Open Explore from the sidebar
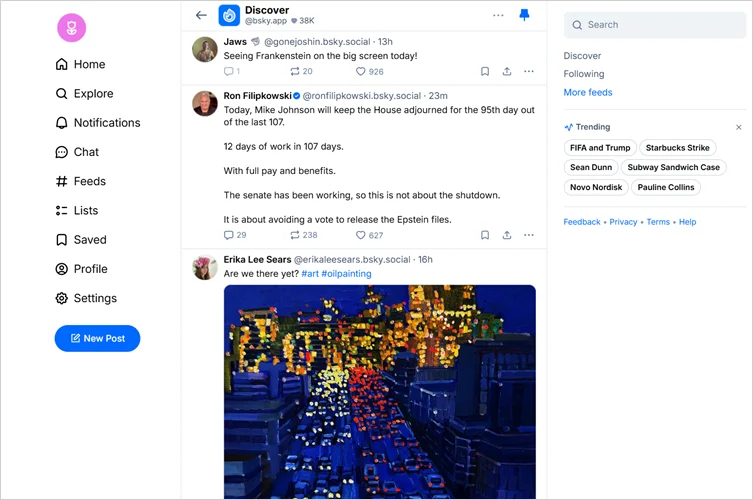 click(85, 94)
